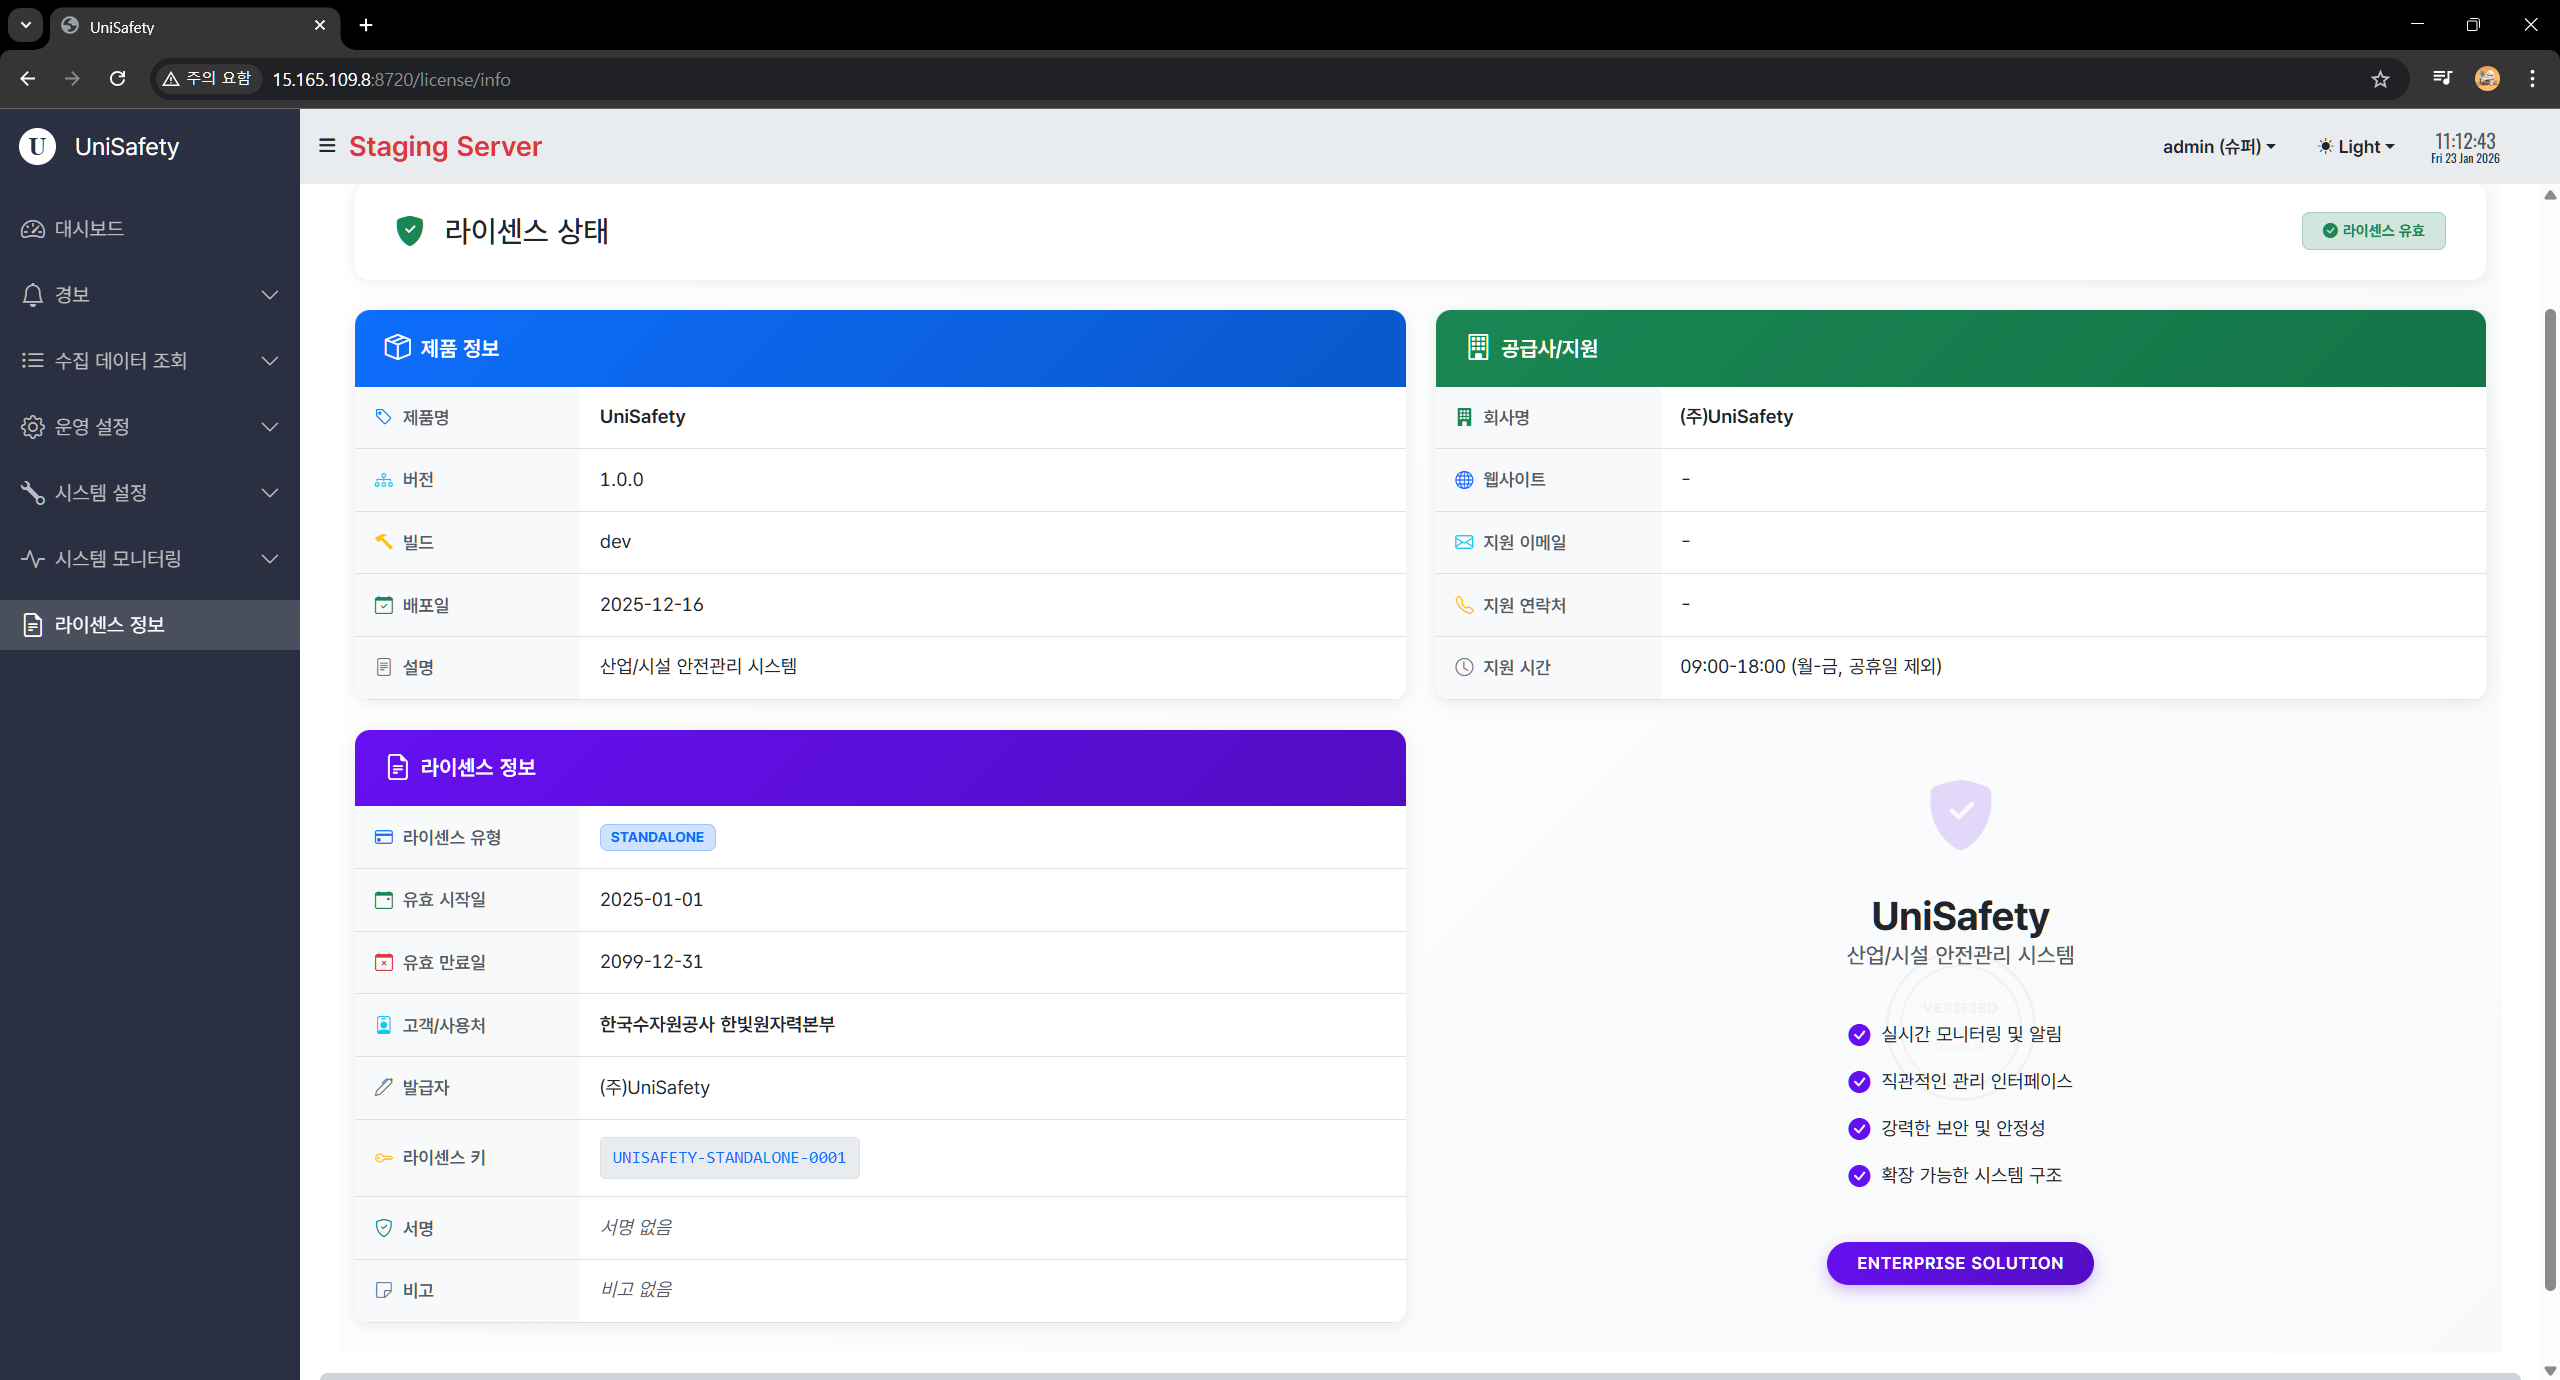Click the 주의 요함 security warning chip

[207, 79]
